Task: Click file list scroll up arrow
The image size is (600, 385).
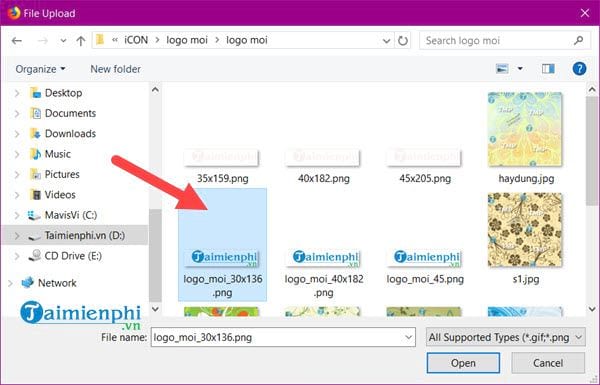Action: [x=592, y=90]
